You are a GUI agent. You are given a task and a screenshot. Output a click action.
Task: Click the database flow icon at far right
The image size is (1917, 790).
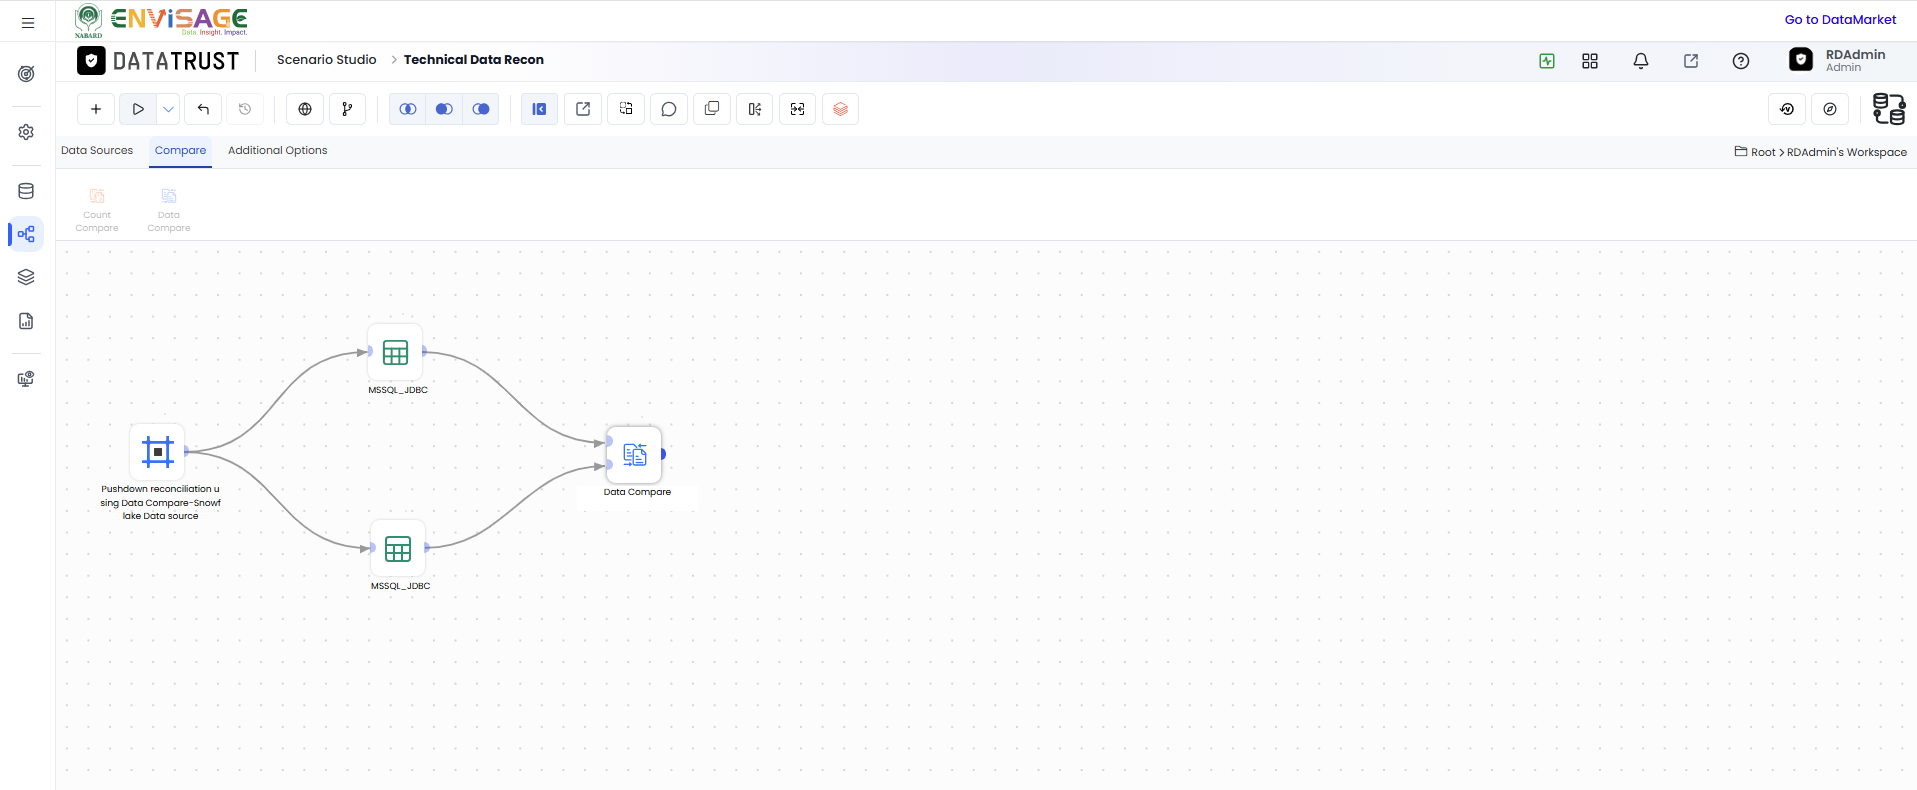pos(1889,109)
